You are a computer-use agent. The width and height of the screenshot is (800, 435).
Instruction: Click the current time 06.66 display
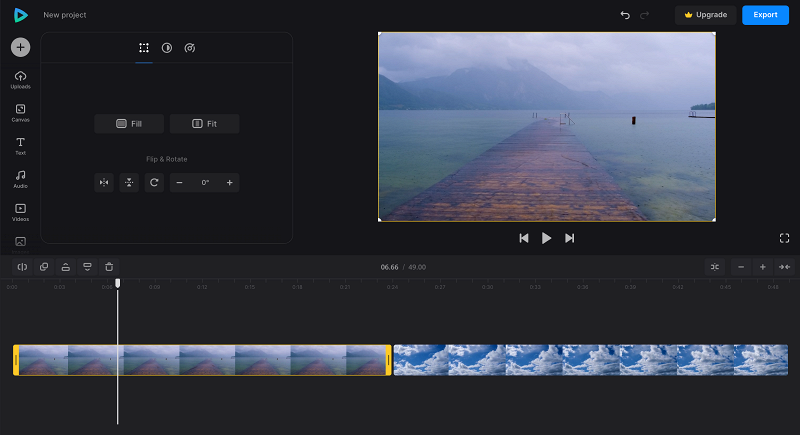389,267
